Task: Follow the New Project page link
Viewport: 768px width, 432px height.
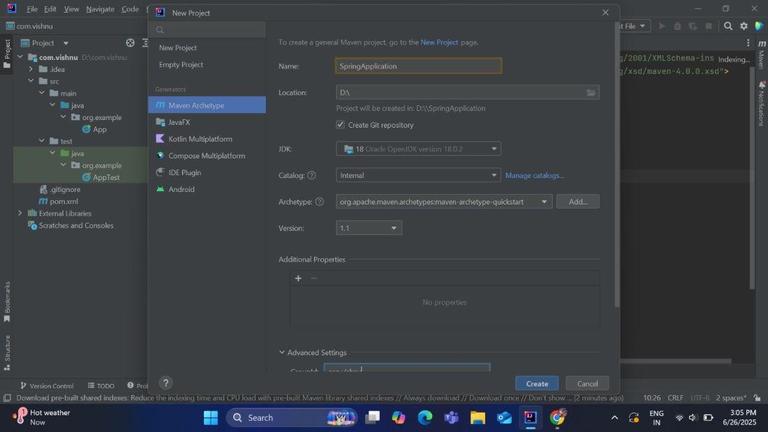Action: pos(439,43)
